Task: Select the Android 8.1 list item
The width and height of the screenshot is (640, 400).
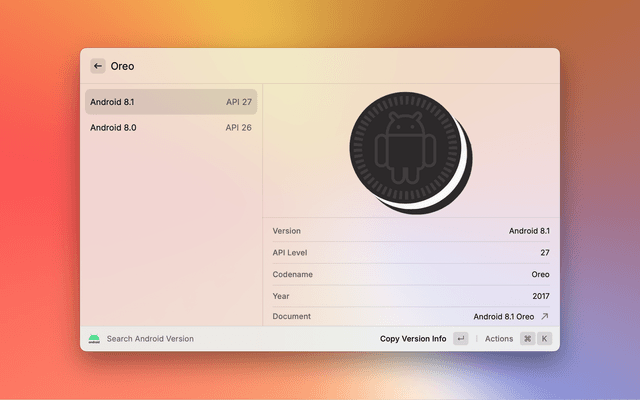Action: point(170,101)
